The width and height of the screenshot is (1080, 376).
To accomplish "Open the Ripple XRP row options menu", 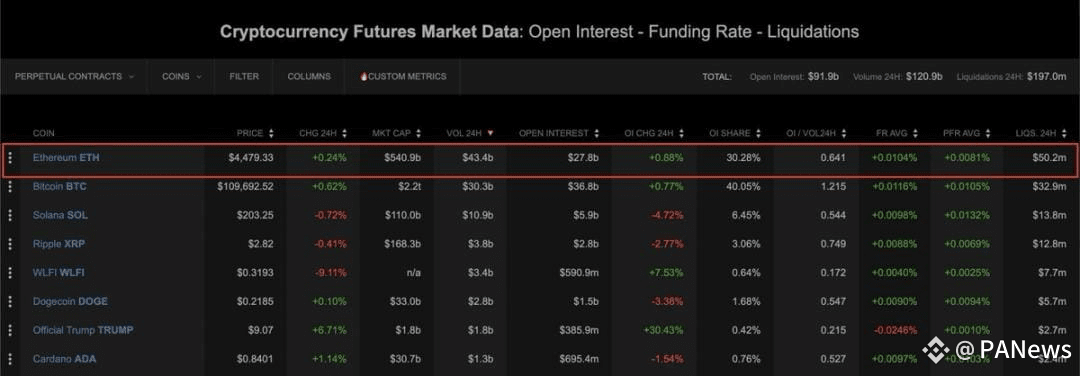I will 10,244.
